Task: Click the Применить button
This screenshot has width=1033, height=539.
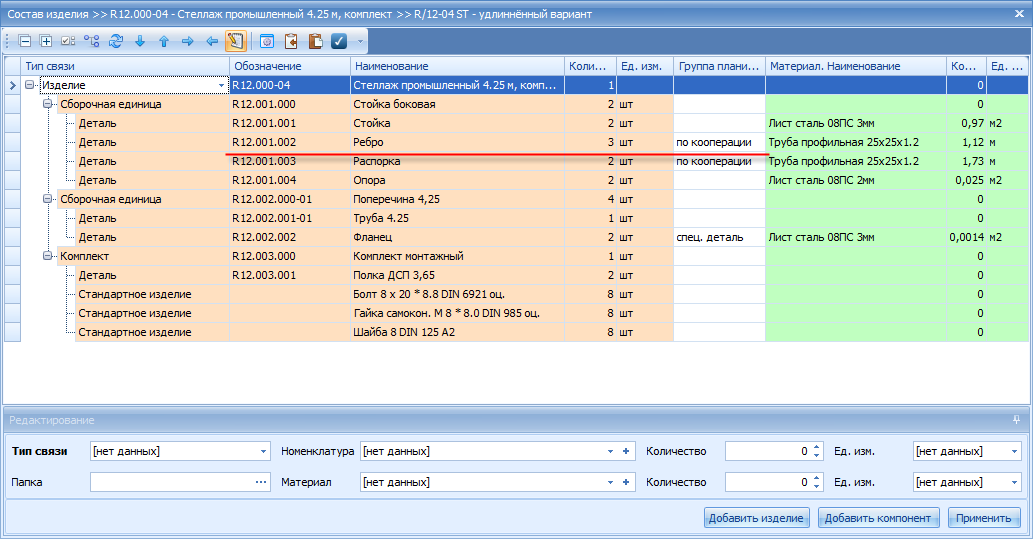Action: [x=984, y=518]
